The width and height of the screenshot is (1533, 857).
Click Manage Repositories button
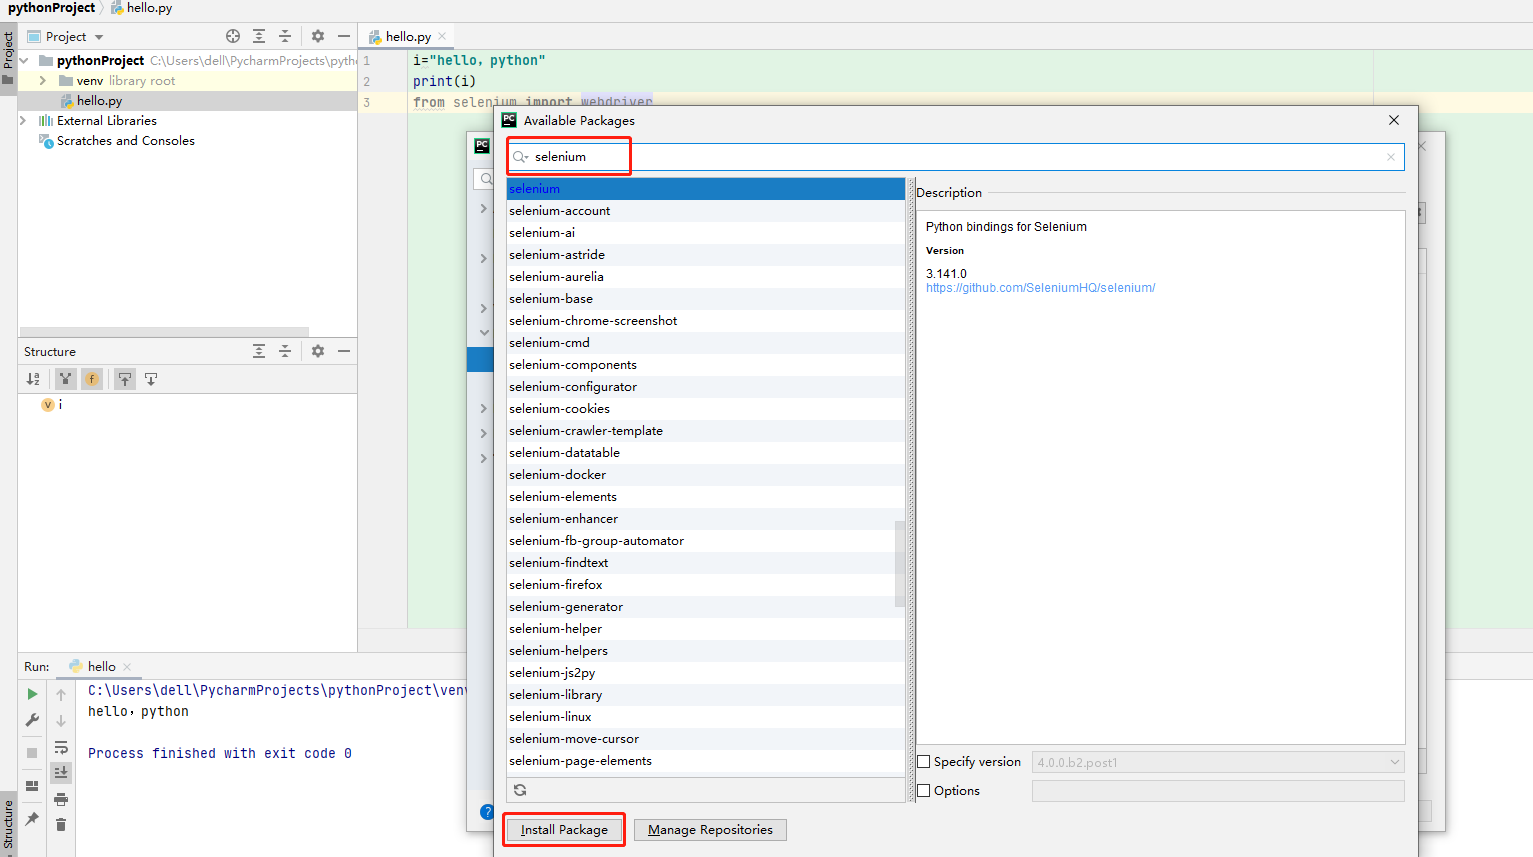click(710, 830)
